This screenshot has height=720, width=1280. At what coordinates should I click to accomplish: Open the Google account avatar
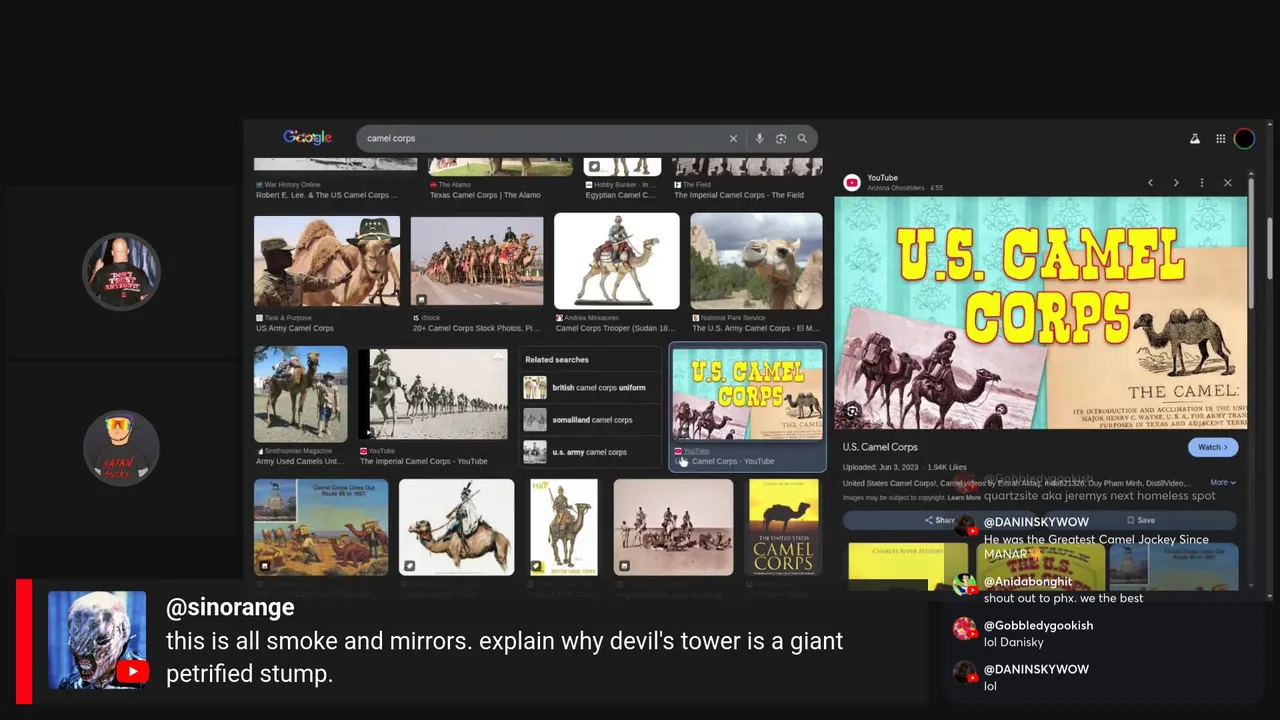1244,139
